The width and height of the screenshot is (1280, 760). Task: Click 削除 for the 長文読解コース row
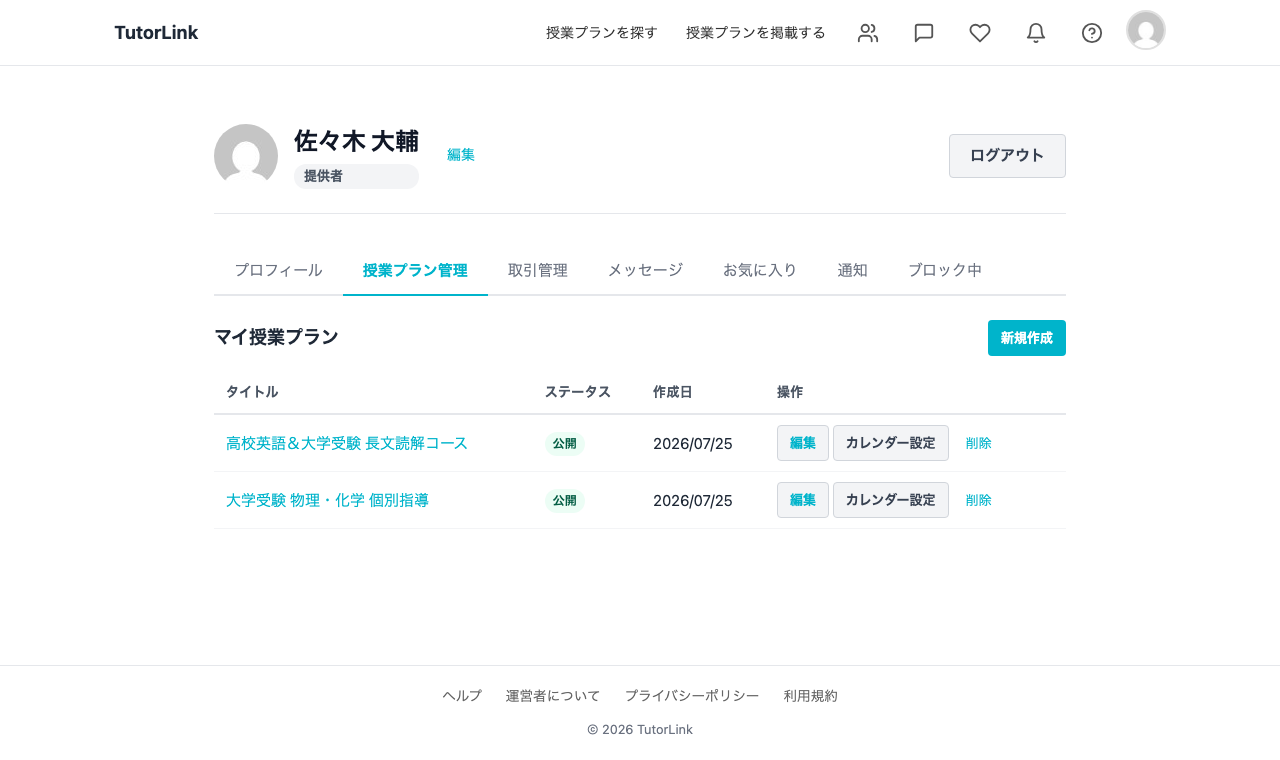979,443
